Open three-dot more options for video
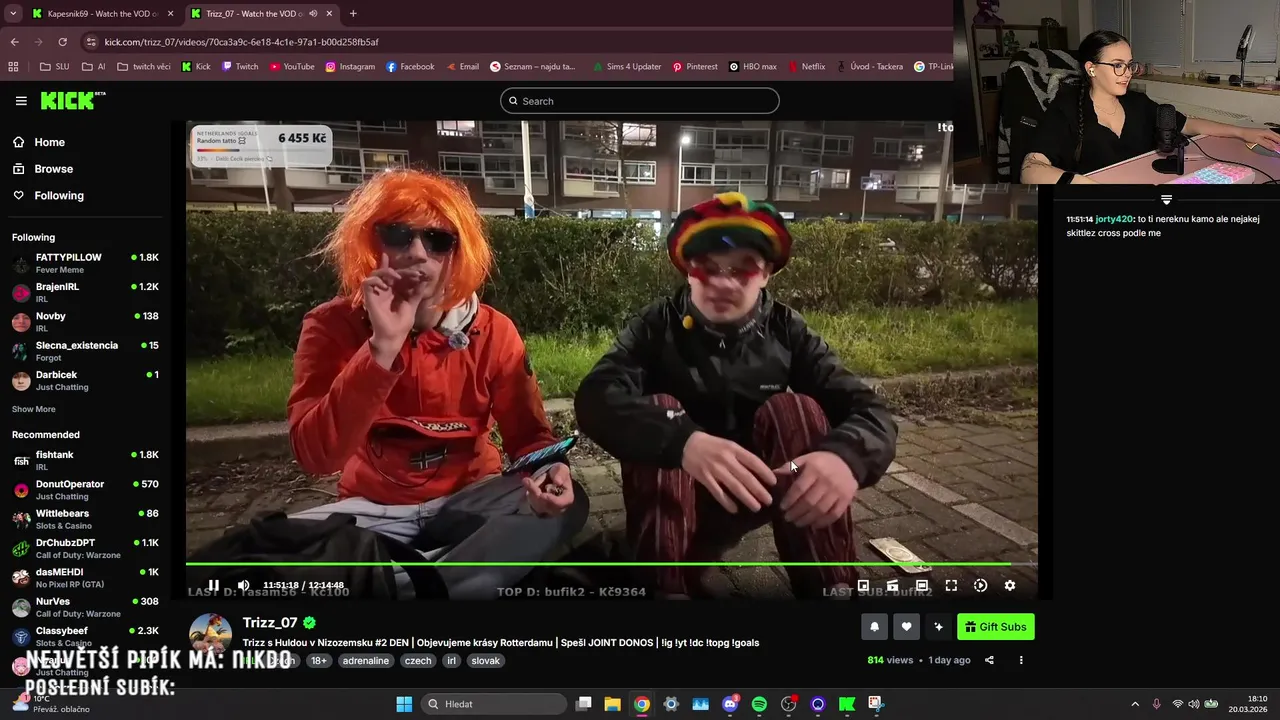The image size is (1280, 720). 1021,660
